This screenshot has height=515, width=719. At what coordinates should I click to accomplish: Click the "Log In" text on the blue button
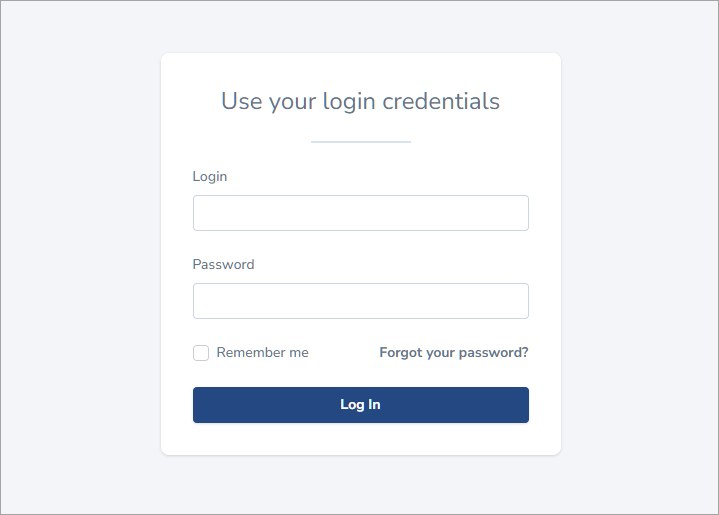coord(360,405)
